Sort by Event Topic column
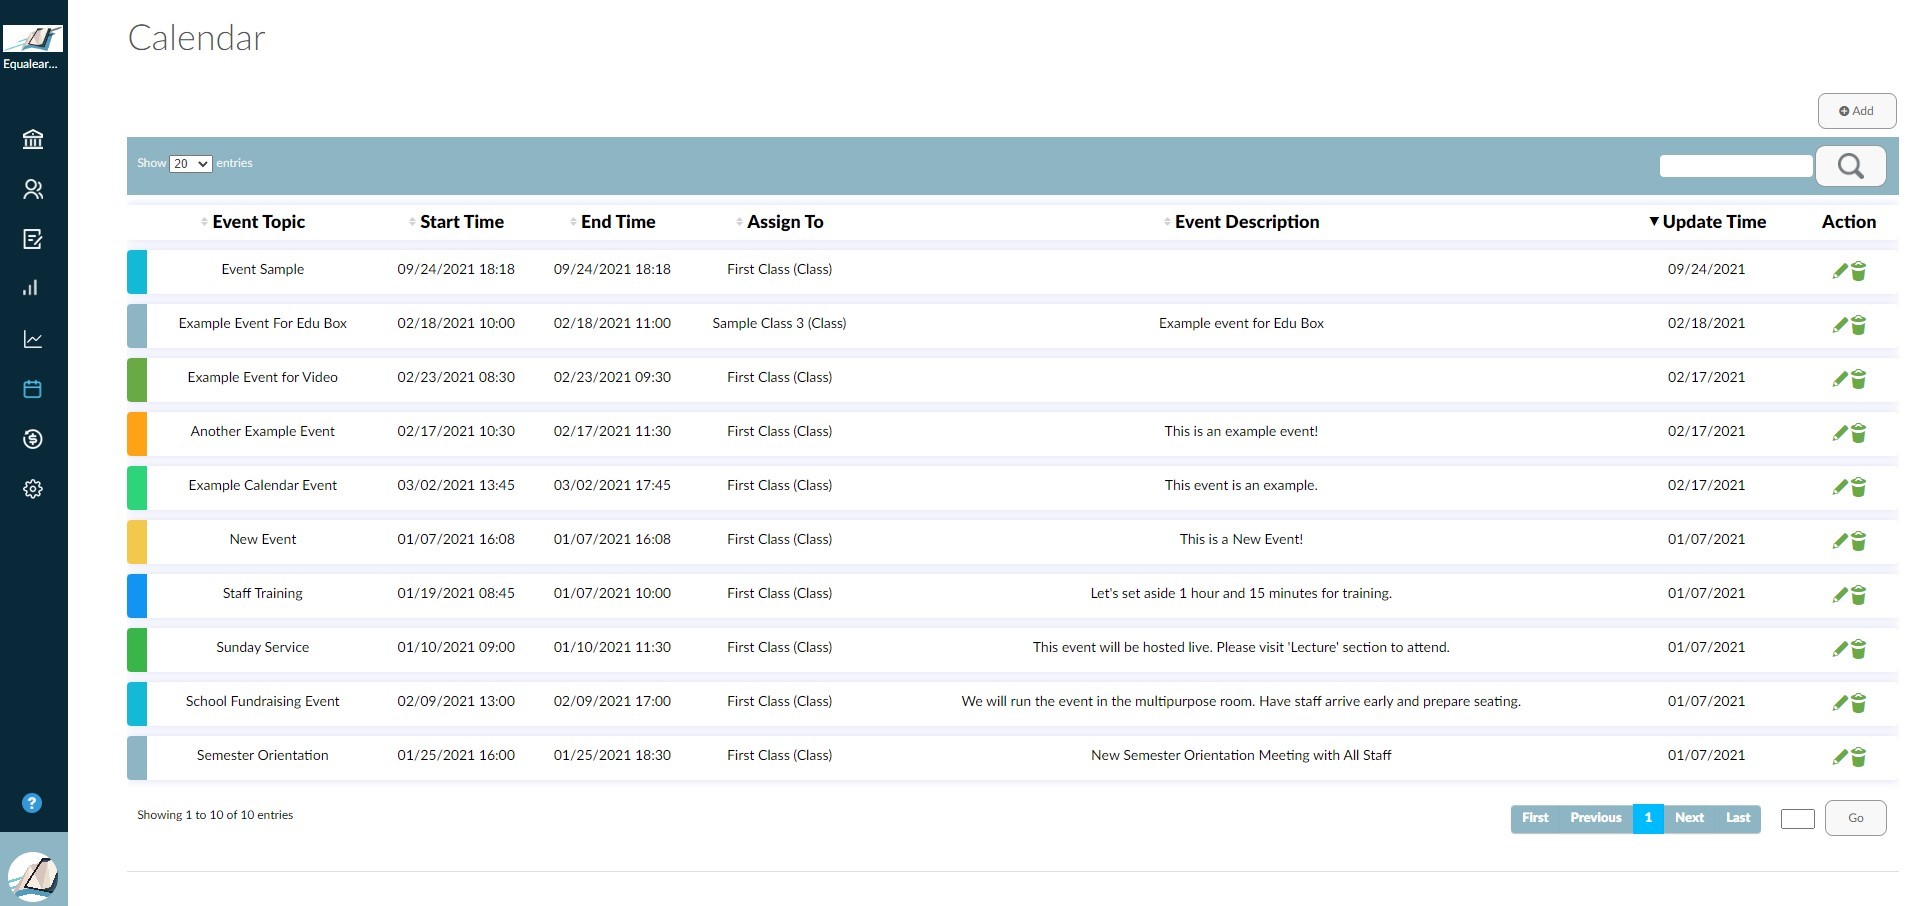Screen dimensions: 1909x906 (258, 222)
